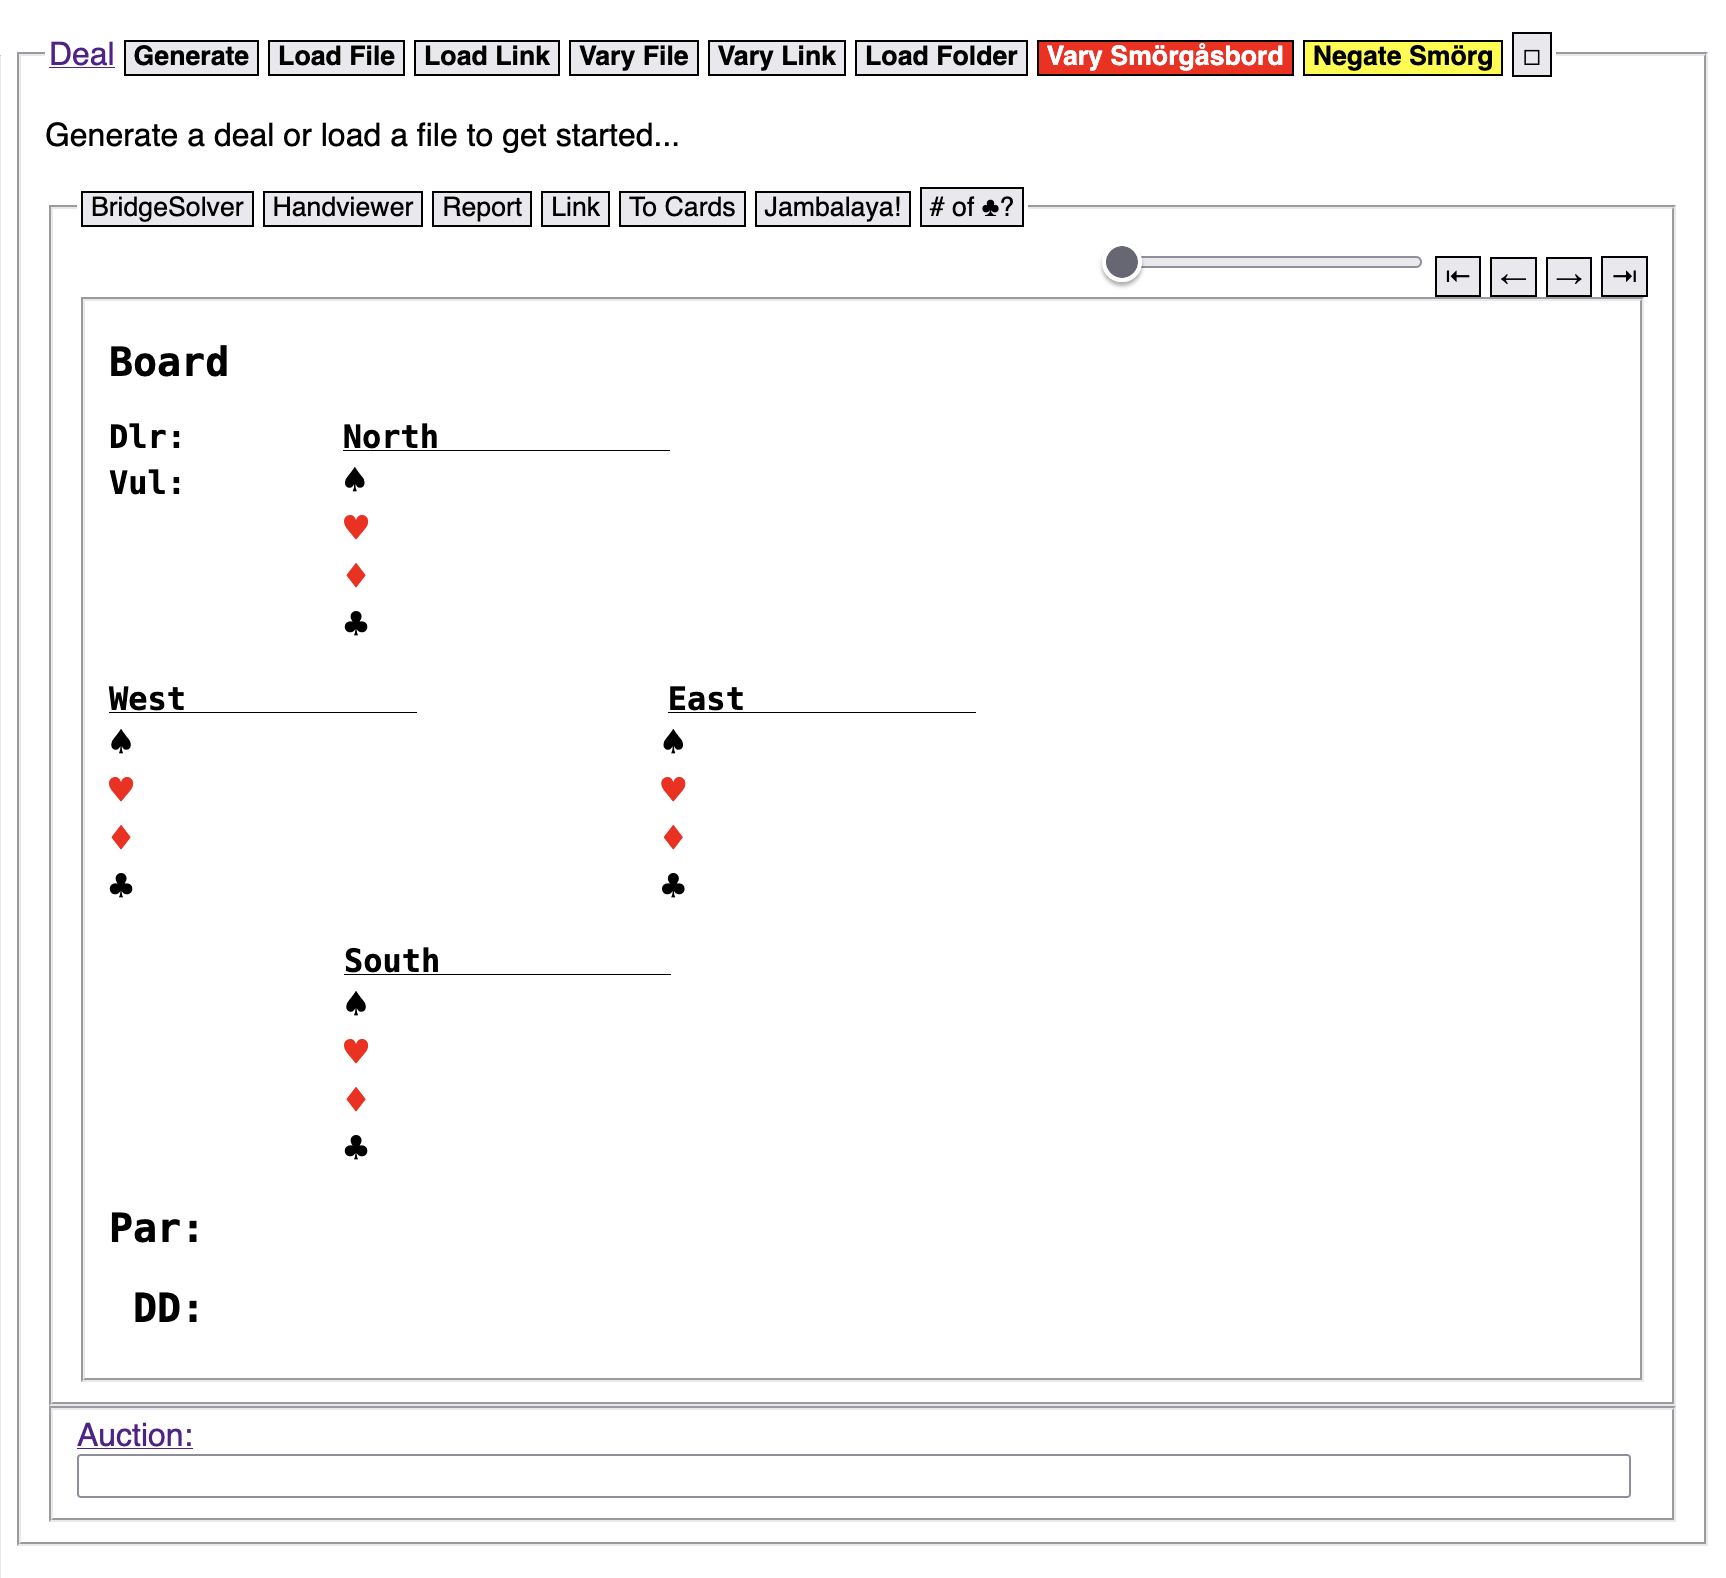This screenshot has width=1726, height=1578.
Task: Click East's spade suit symbol
Action: pos(673,741)
